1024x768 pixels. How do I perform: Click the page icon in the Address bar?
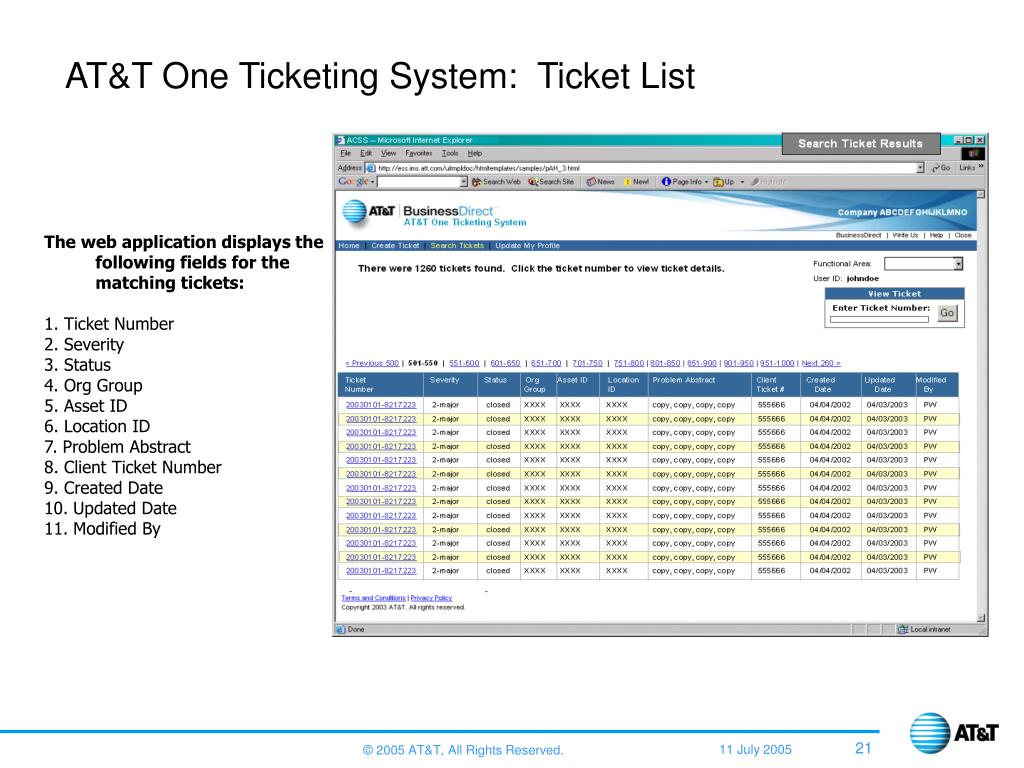pyautogui.click(x=371, y=168)
